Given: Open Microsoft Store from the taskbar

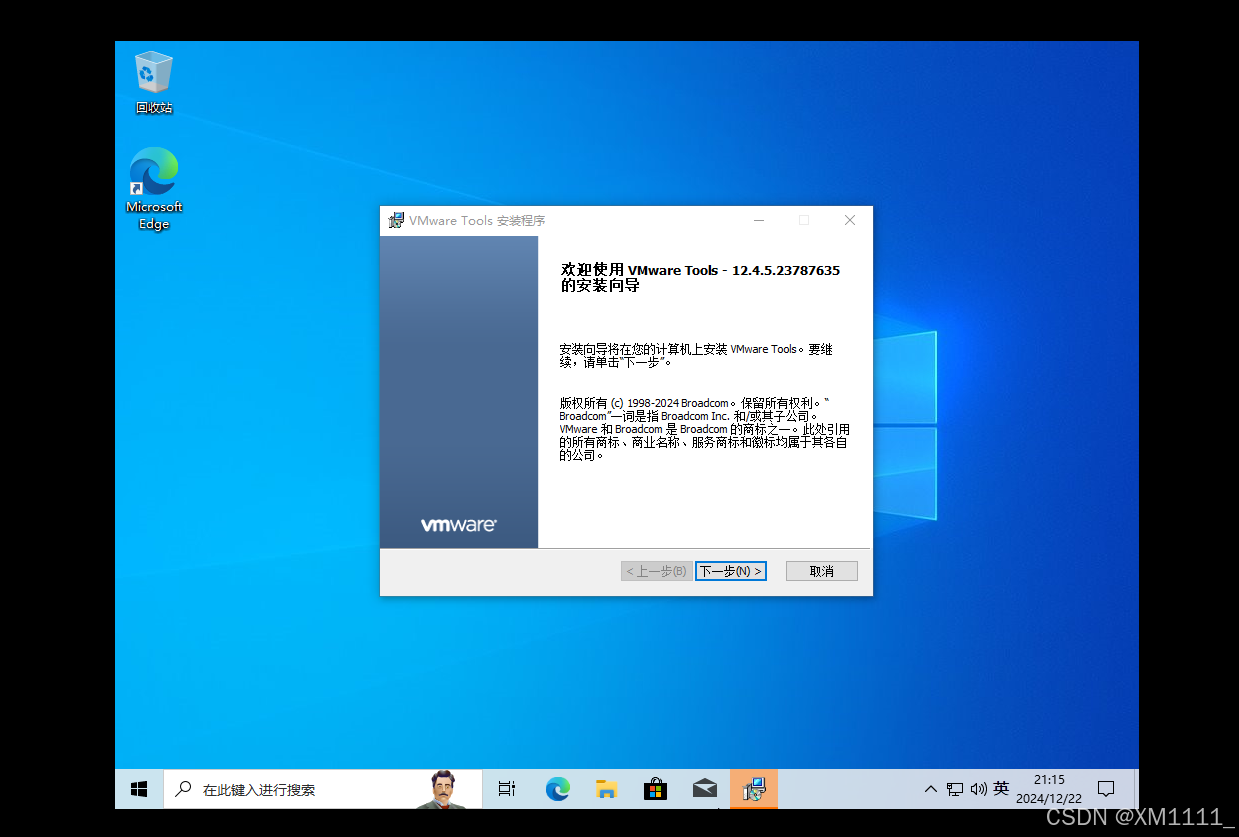Looking at the screenshot, I should (655, 789).
